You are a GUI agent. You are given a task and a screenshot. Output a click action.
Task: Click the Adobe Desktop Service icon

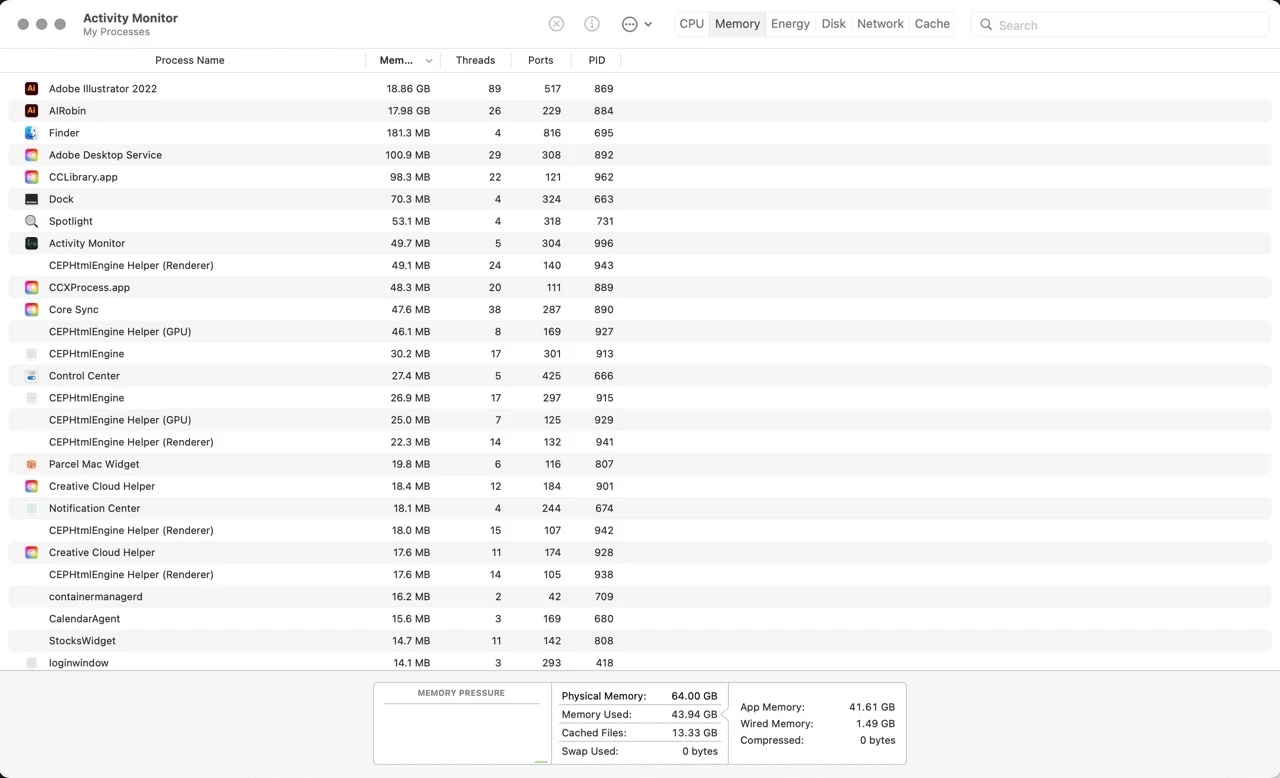click(x=31, y=155)
